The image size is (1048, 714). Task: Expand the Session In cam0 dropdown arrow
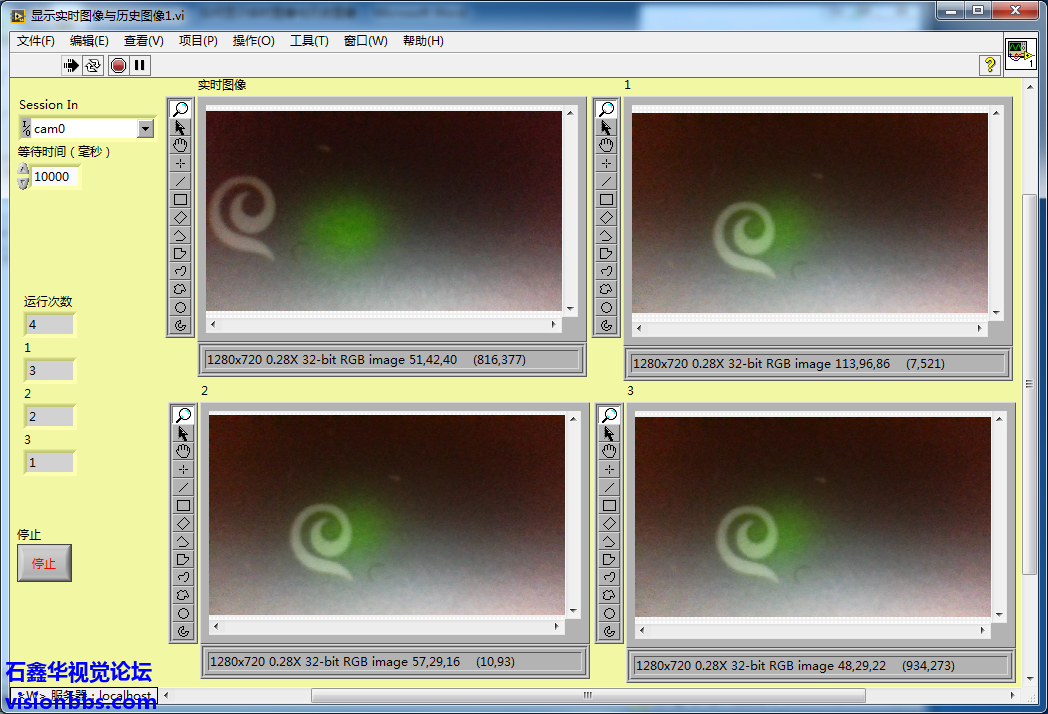tap(145, 129)
